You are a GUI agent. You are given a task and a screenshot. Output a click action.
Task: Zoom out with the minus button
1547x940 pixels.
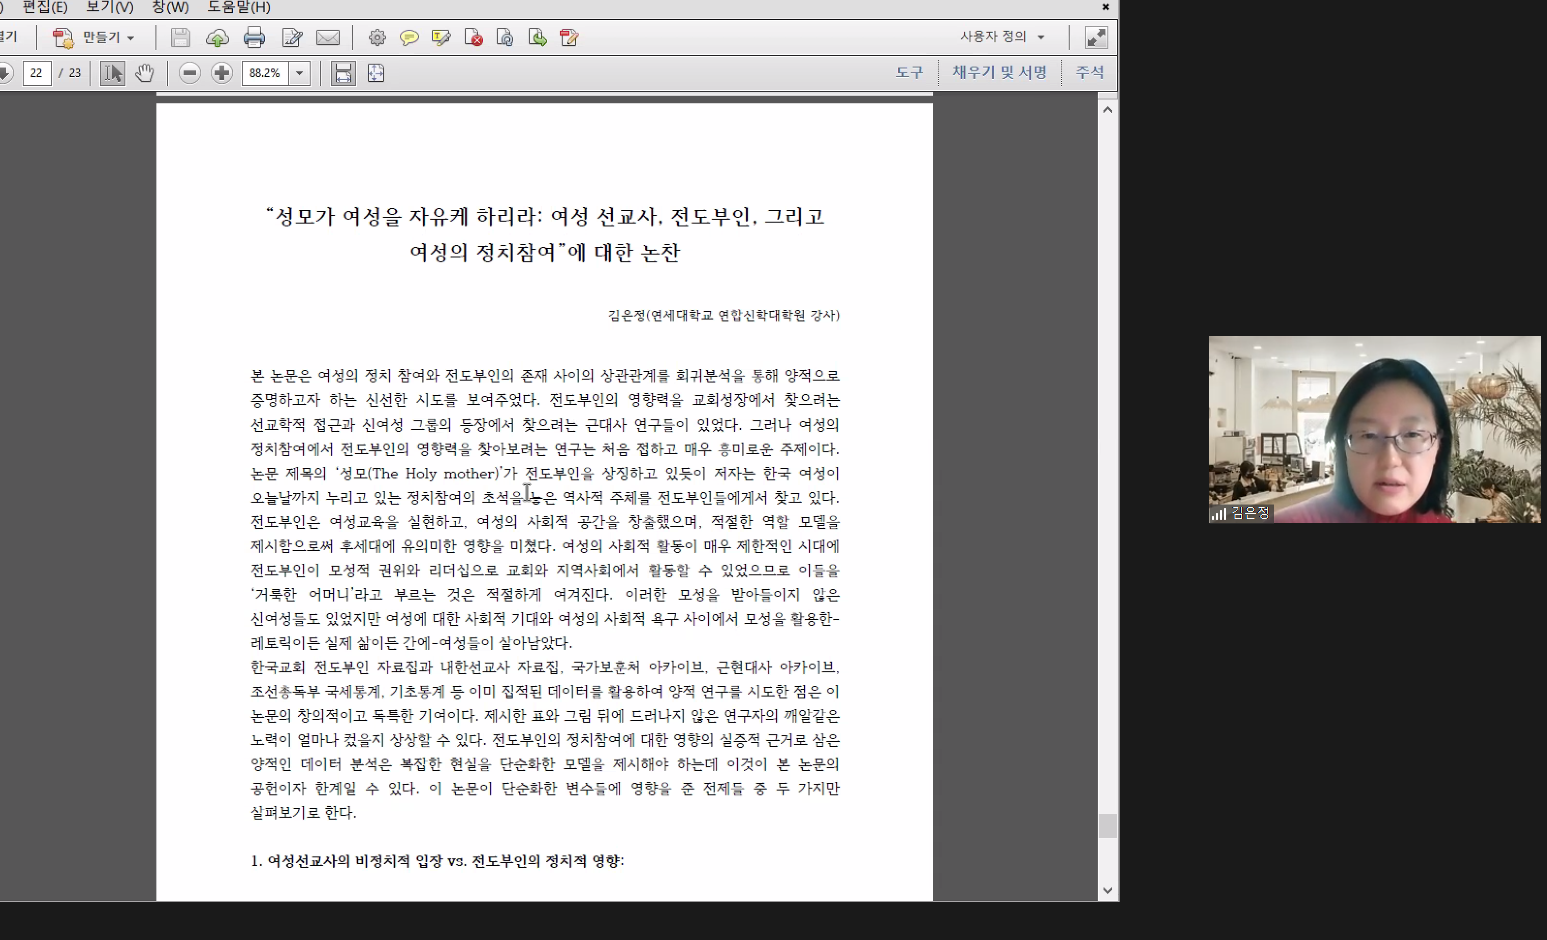pyautogui.click(x=189, y=73)
